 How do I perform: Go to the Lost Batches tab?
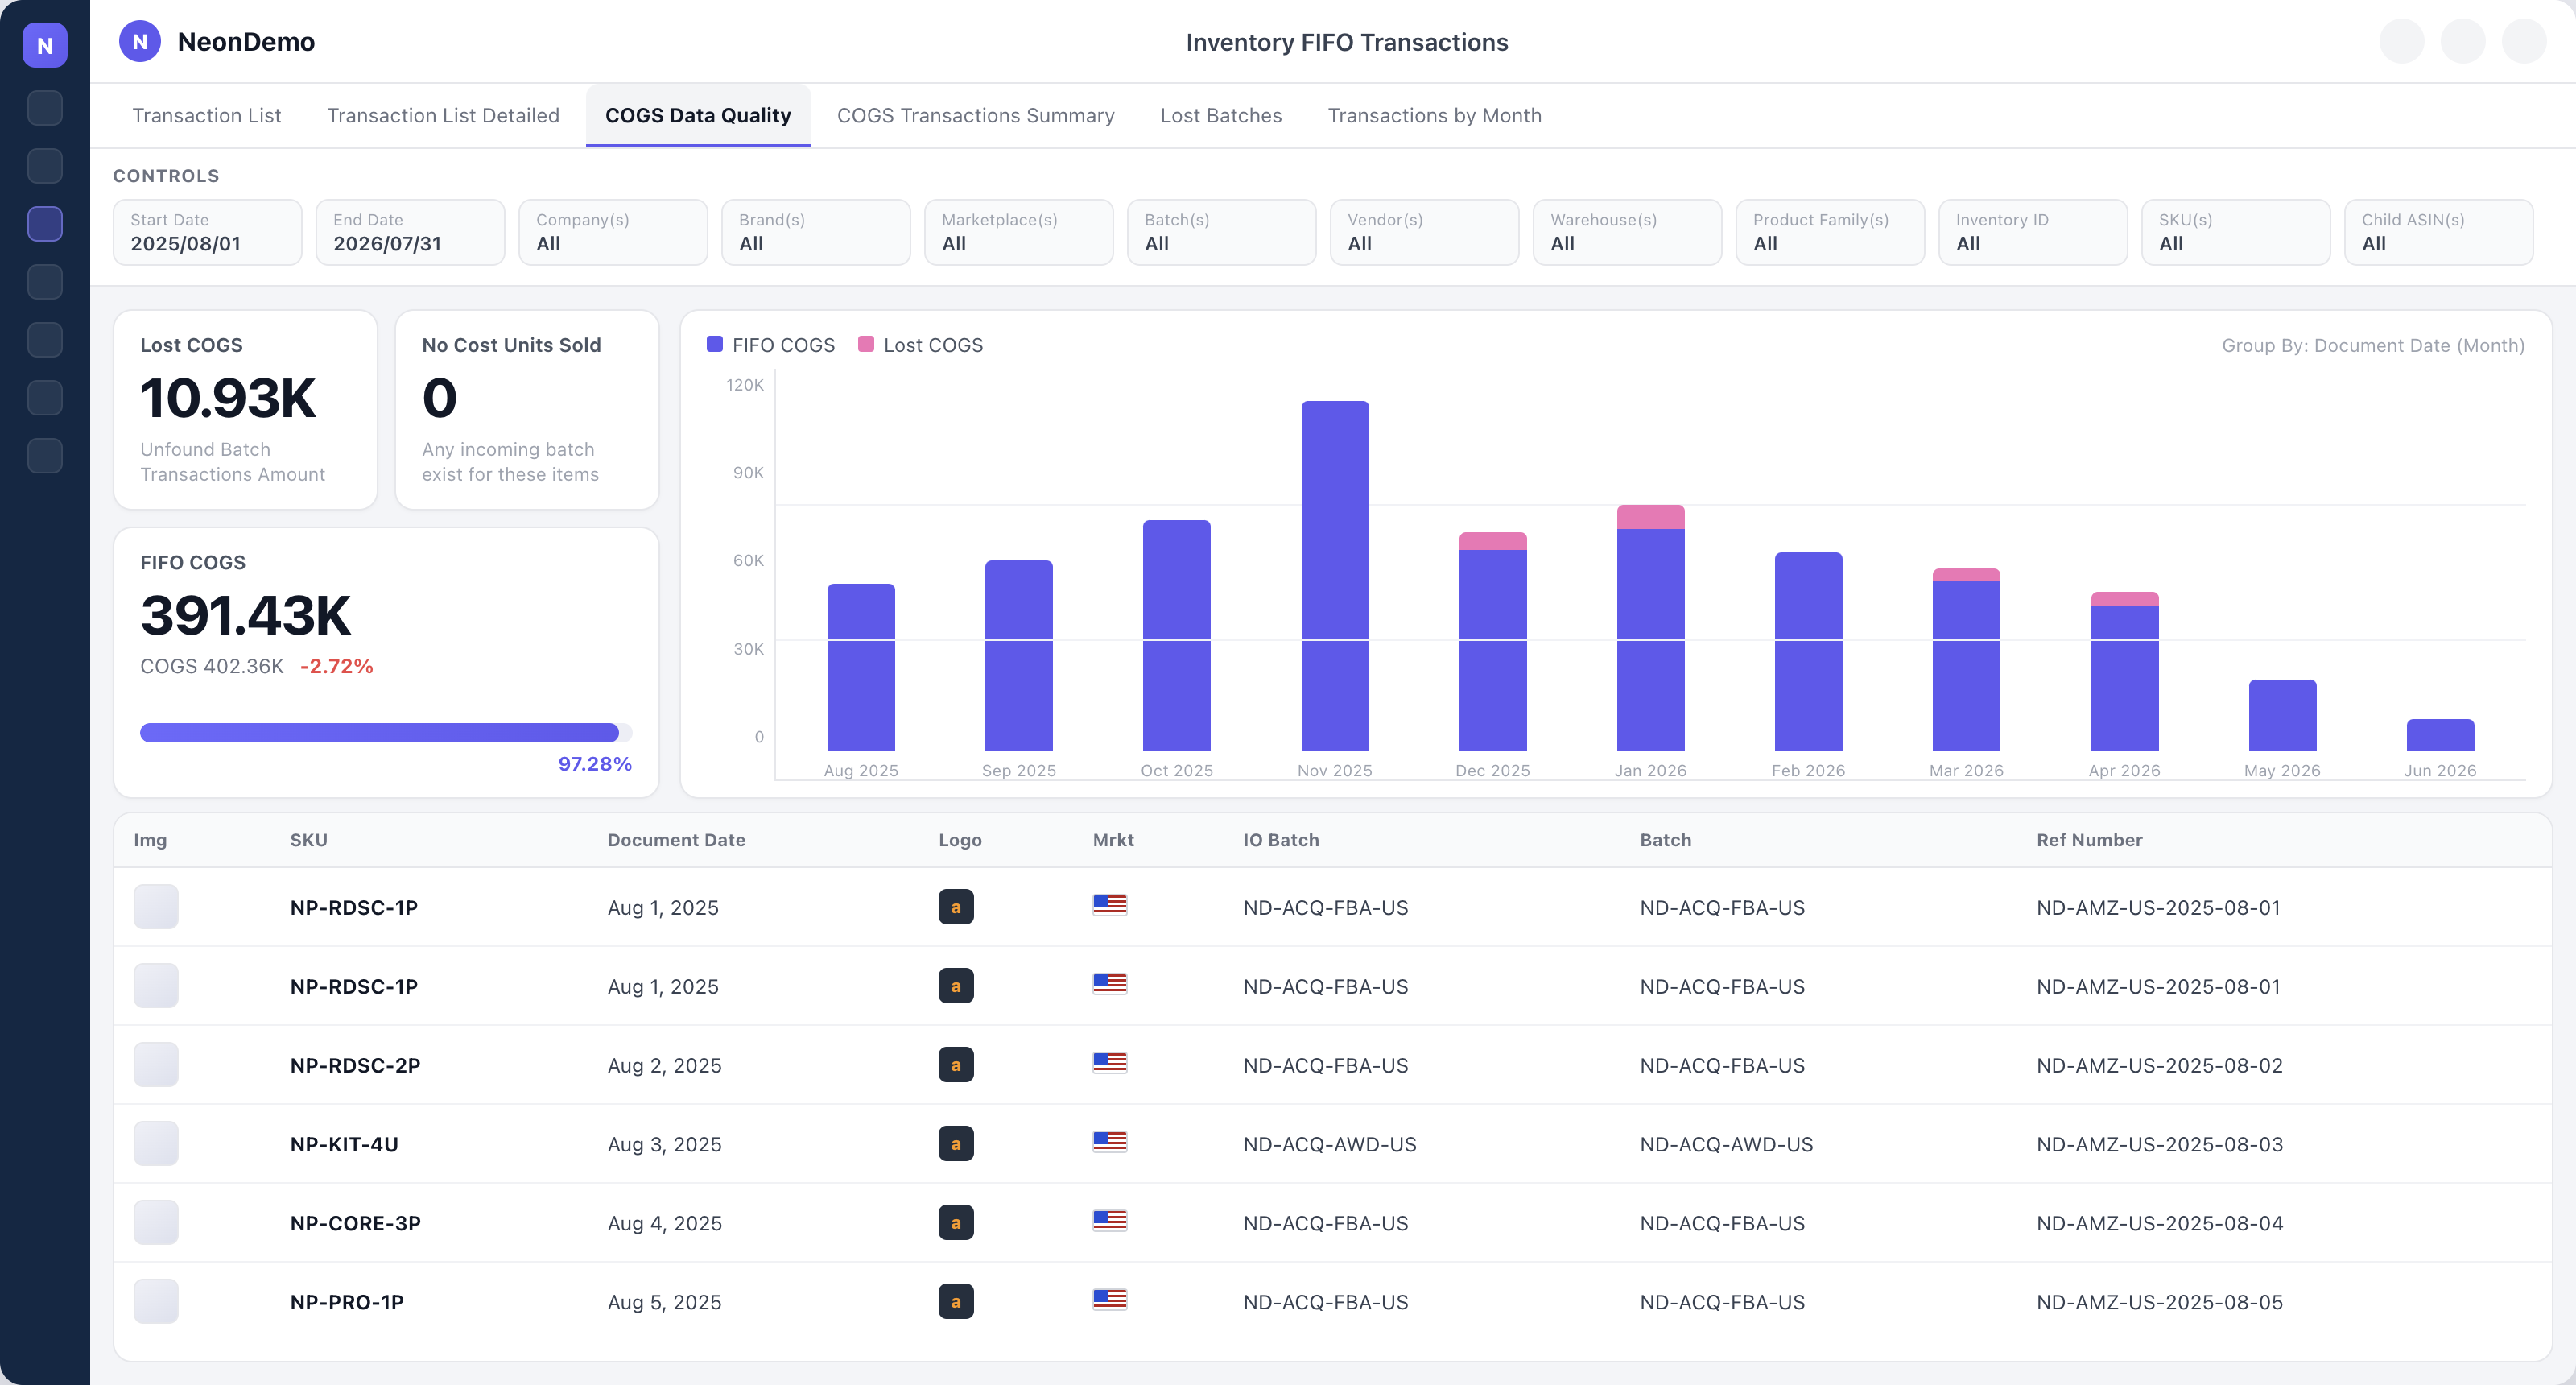tap(1220, 116)
